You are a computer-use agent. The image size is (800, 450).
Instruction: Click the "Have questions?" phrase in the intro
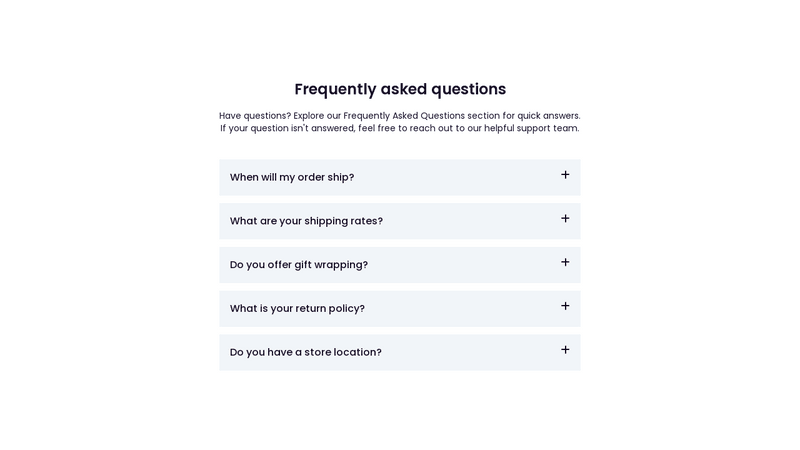(255, 116)
